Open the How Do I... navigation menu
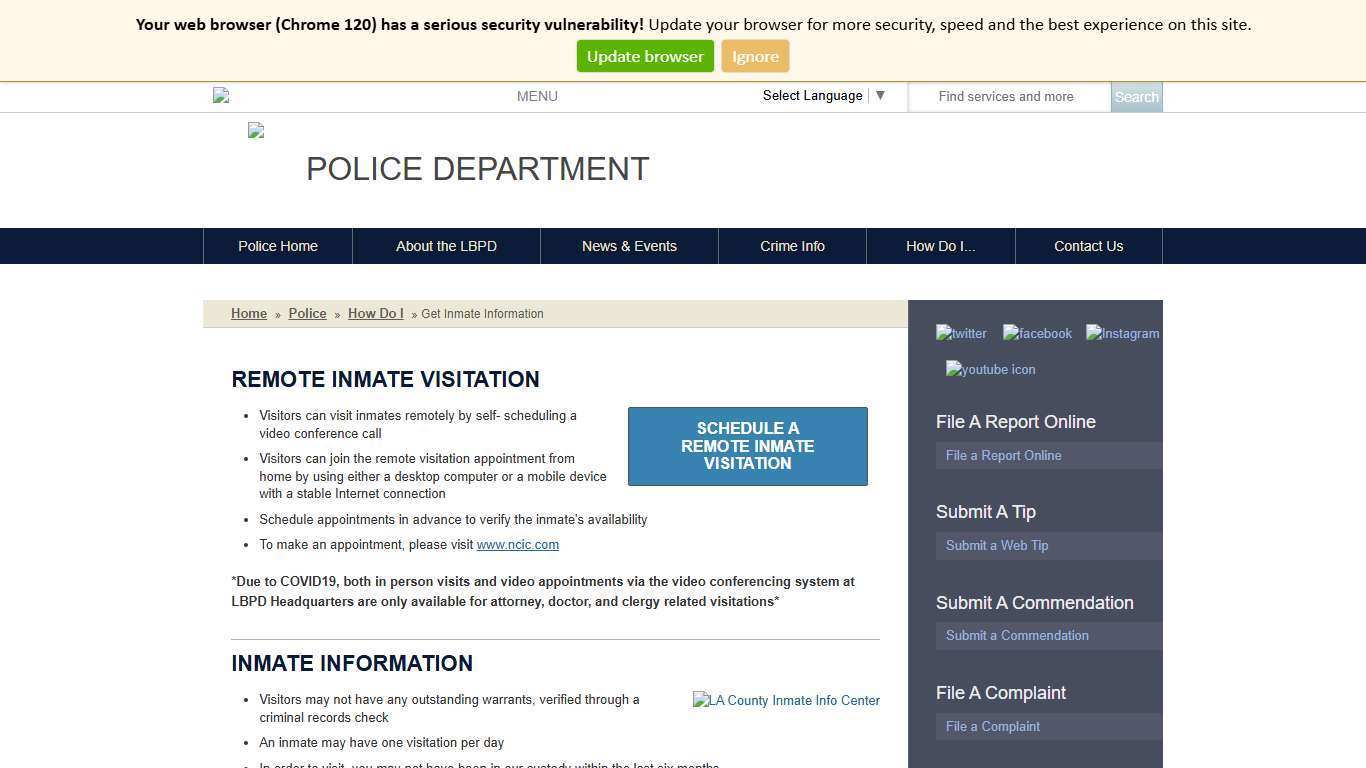Viewport: 1366px width, 768px height. tap(940, 246)
